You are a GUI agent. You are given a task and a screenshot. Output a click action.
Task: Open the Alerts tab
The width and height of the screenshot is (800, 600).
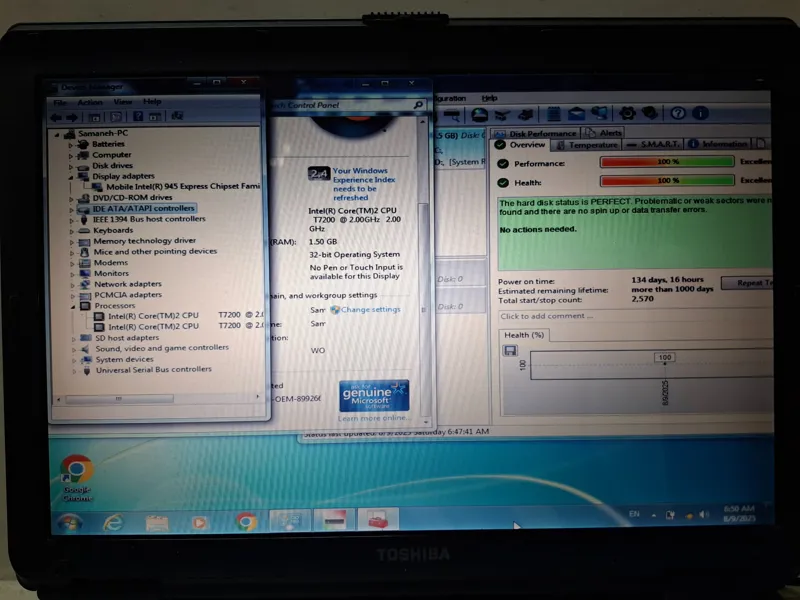coord(603,133)
